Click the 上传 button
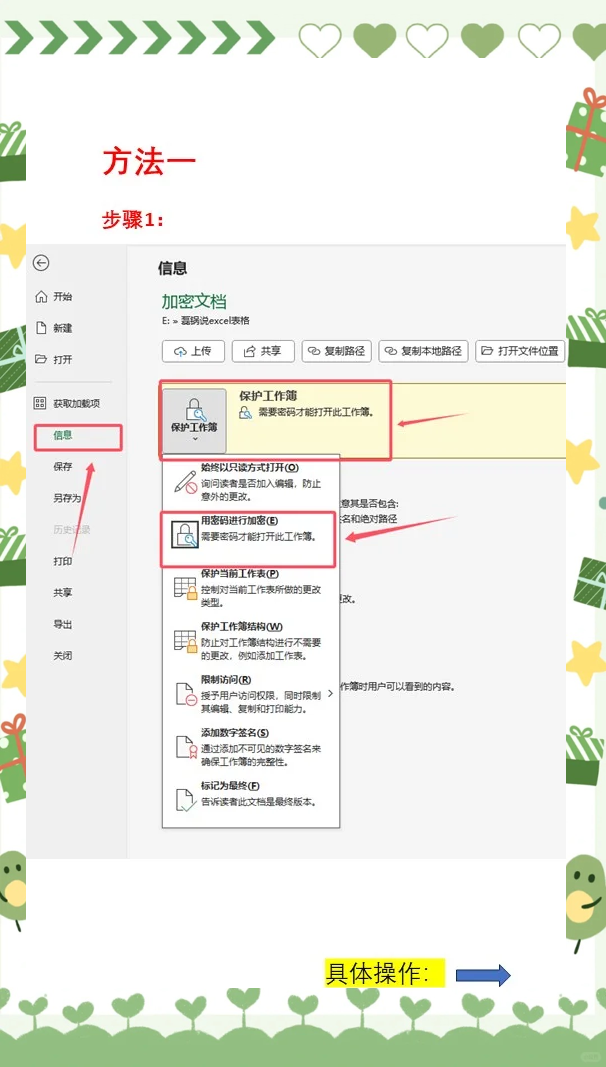Image resolution: width=606 pixels, height=1067 pixels. pos(193,351)
